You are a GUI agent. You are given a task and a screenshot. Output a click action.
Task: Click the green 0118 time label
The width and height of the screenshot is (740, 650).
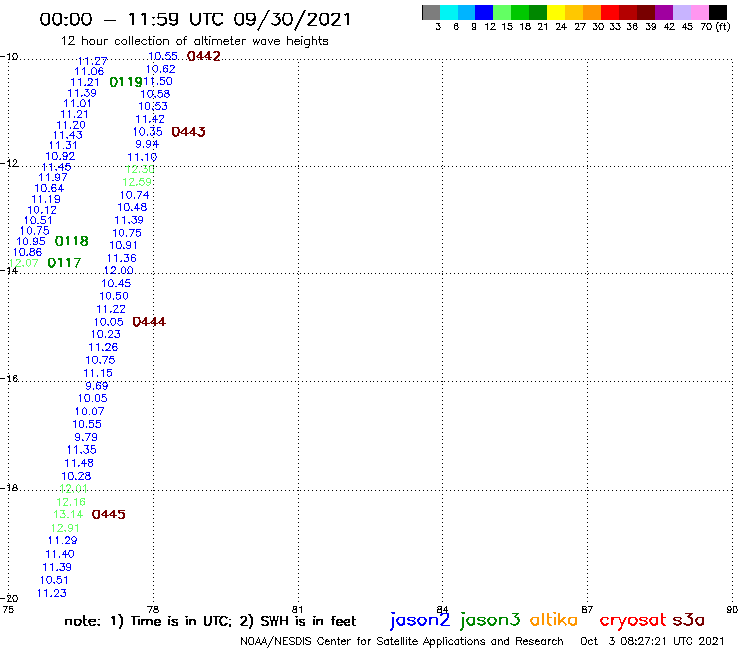point(72,241)
